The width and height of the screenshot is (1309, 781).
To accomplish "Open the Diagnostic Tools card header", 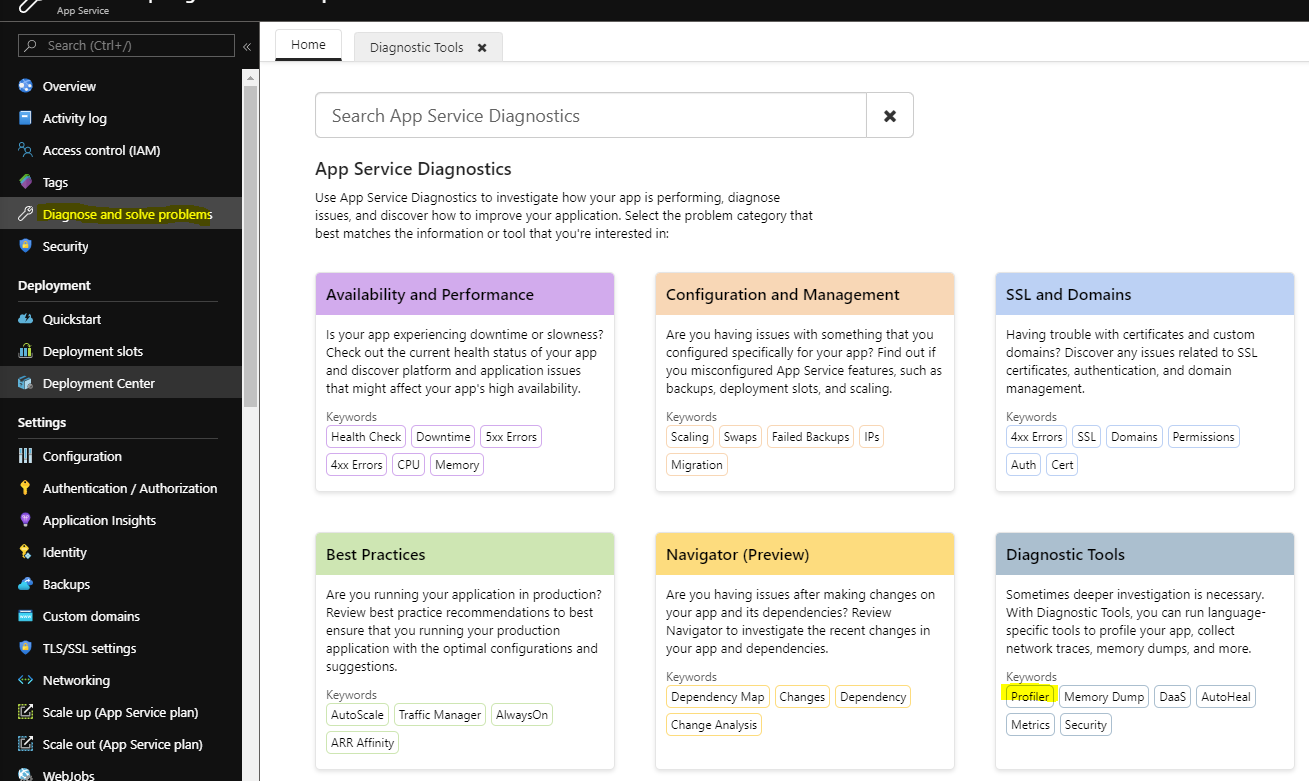I will tap(1145, 554).
